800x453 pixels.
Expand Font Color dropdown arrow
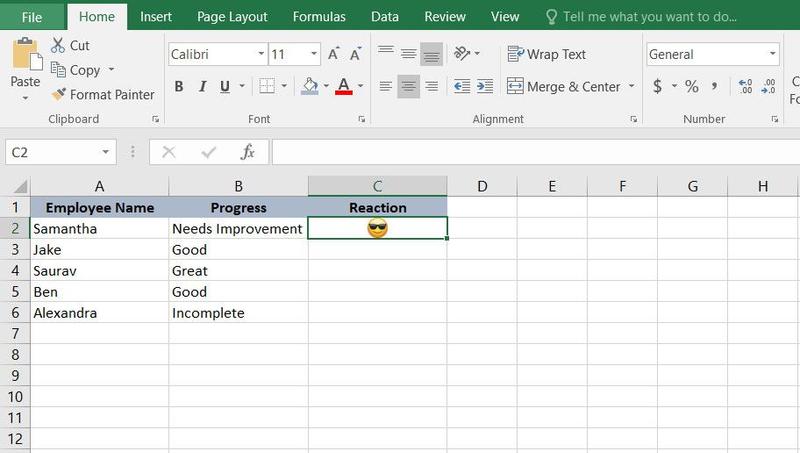(x=361, y=86)
